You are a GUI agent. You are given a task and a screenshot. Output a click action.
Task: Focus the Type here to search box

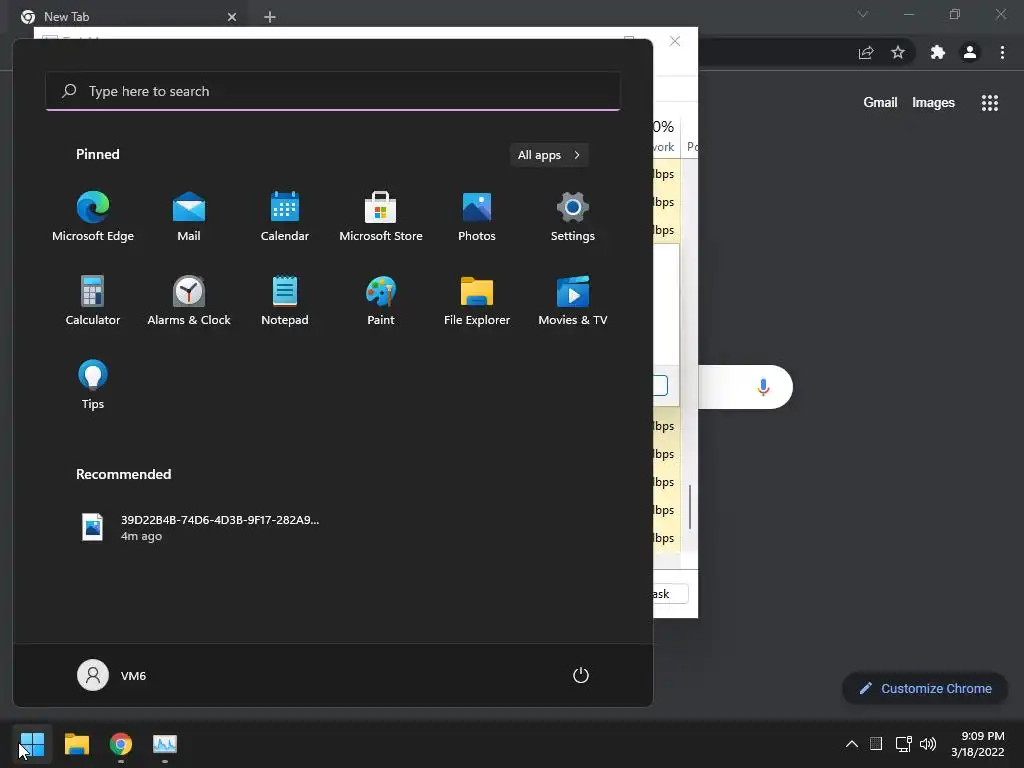click(332, 91)
